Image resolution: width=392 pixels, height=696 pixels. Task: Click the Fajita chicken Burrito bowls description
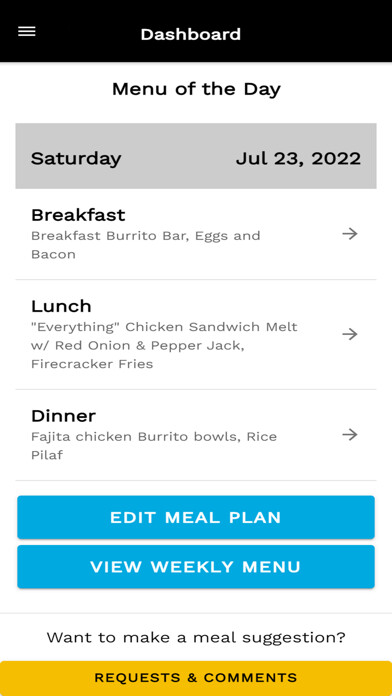coord(154,446)
